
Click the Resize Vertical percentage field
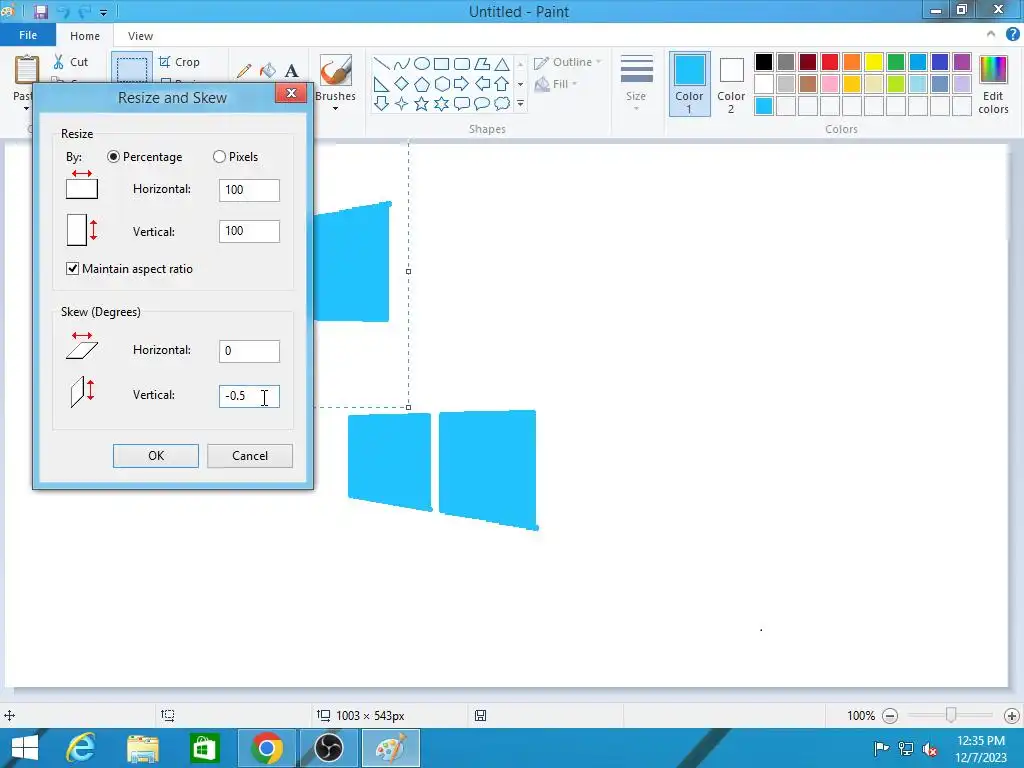tap(249, 231)
